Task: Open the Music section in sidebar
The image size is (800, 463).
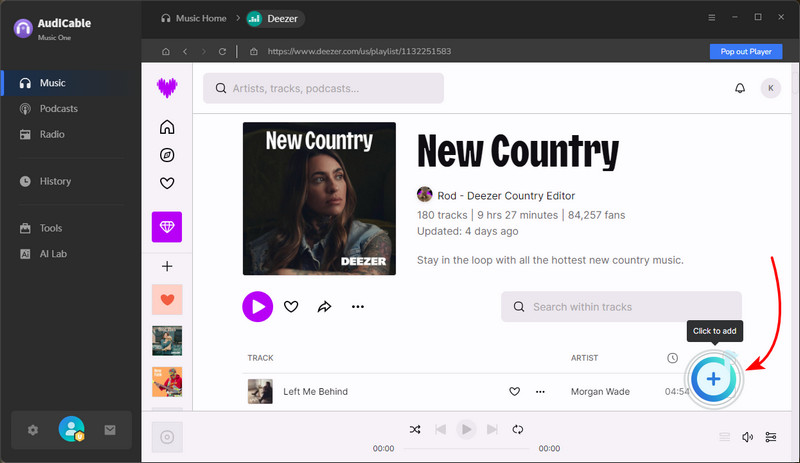Action: (x=71, y=83)
